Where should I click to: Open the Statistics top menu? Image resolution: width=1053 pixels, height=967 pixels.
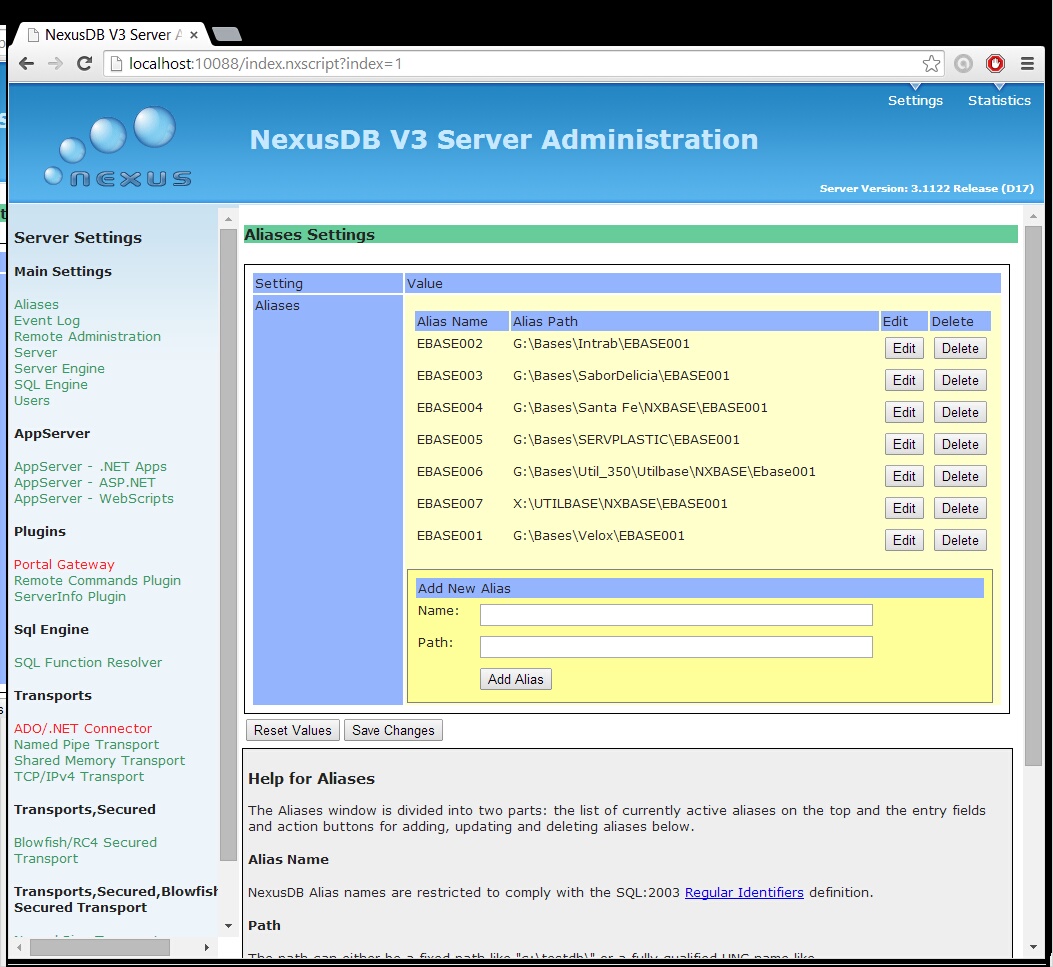(x=999, y=100)
